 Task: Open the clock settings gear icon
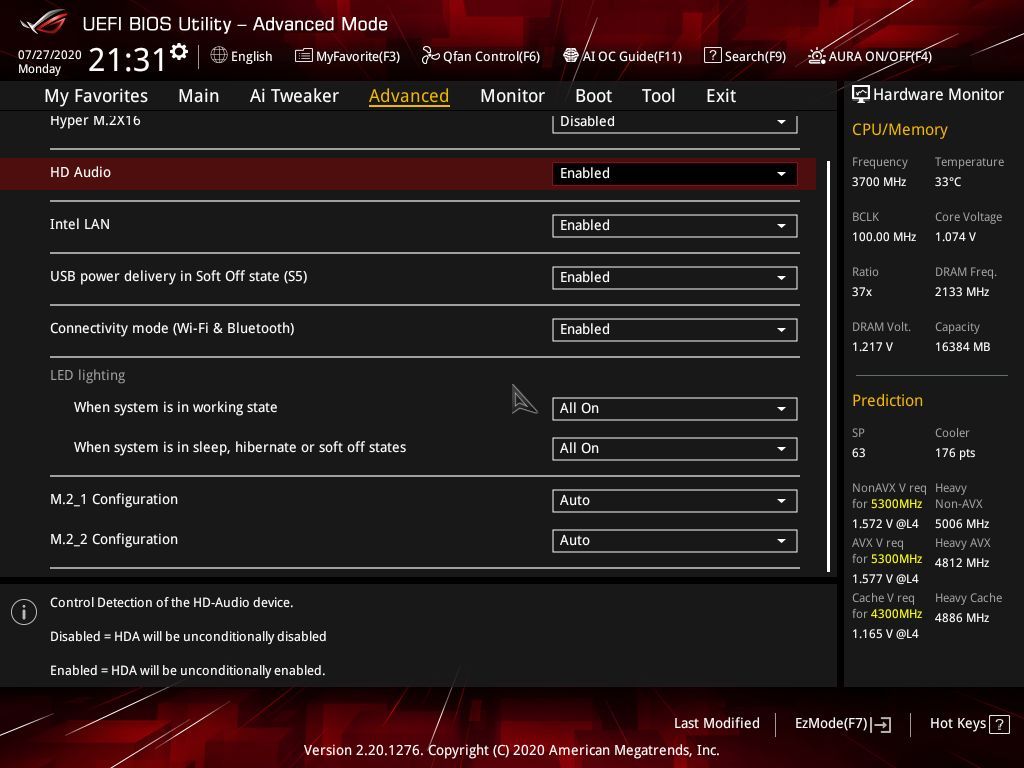[179, 52]
